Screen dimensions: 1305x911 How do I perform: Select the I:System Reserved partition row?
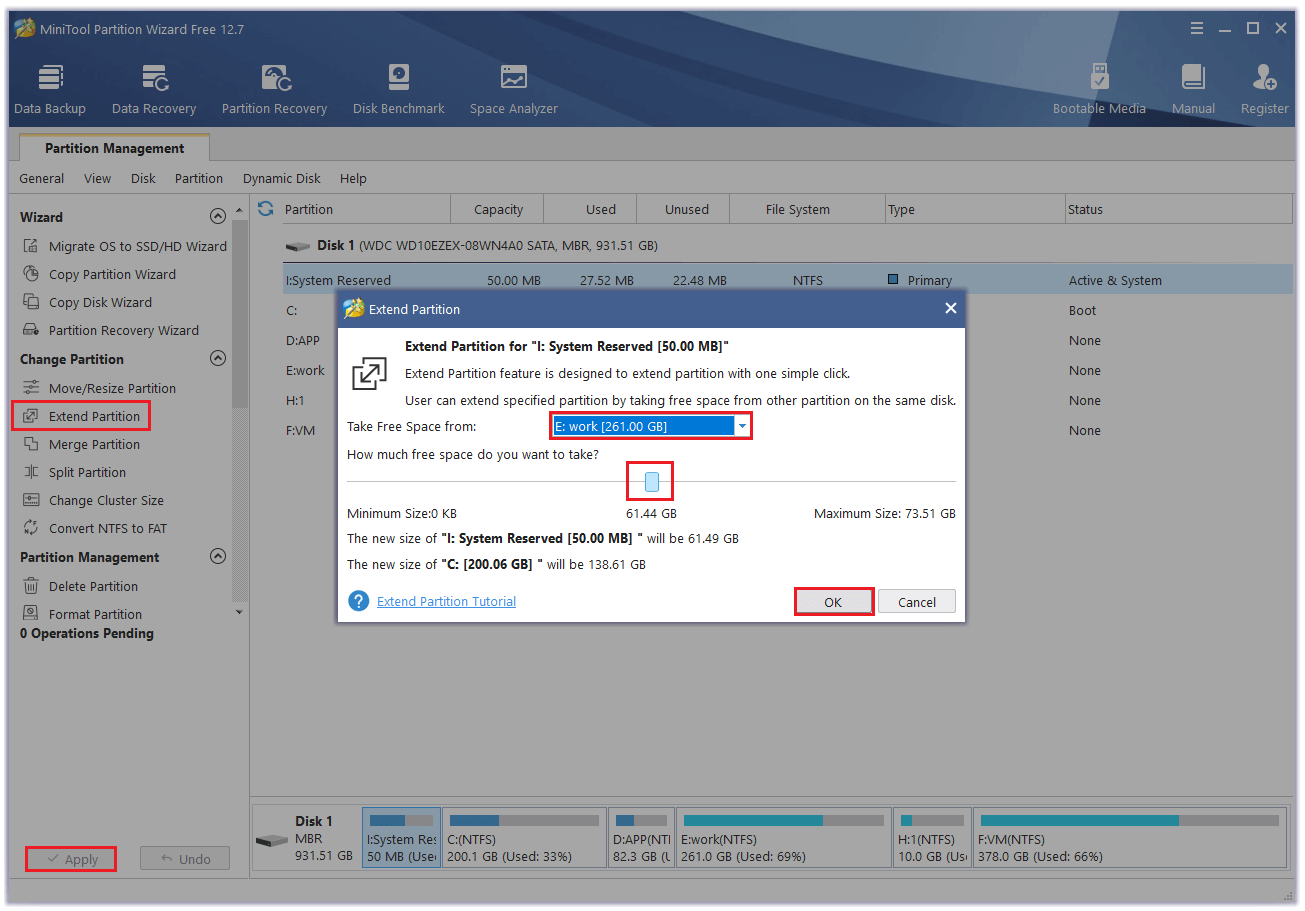(788, 280)
